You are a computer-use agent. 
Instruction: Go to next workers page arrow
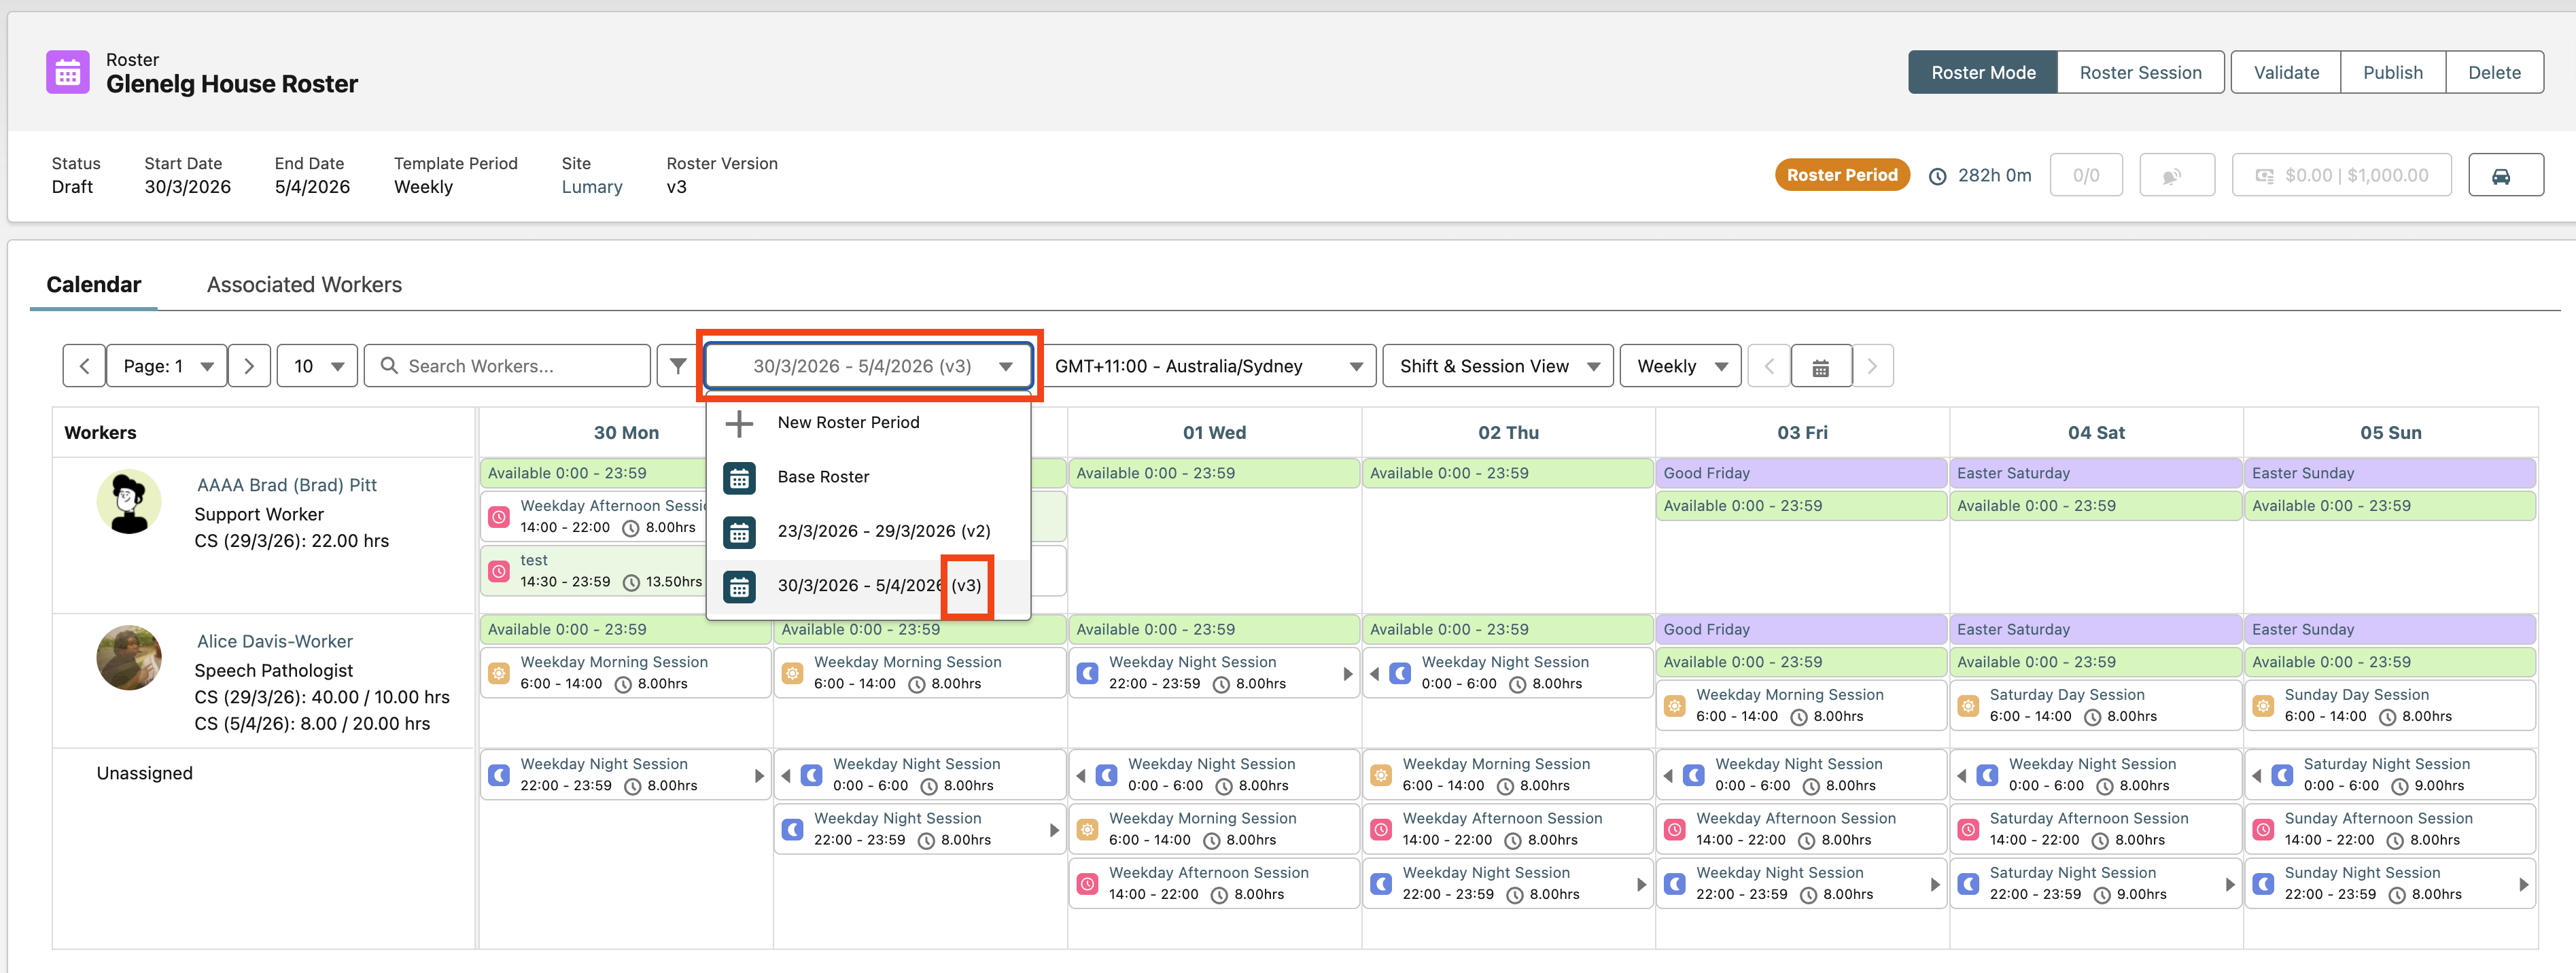(x=249, y=366)
